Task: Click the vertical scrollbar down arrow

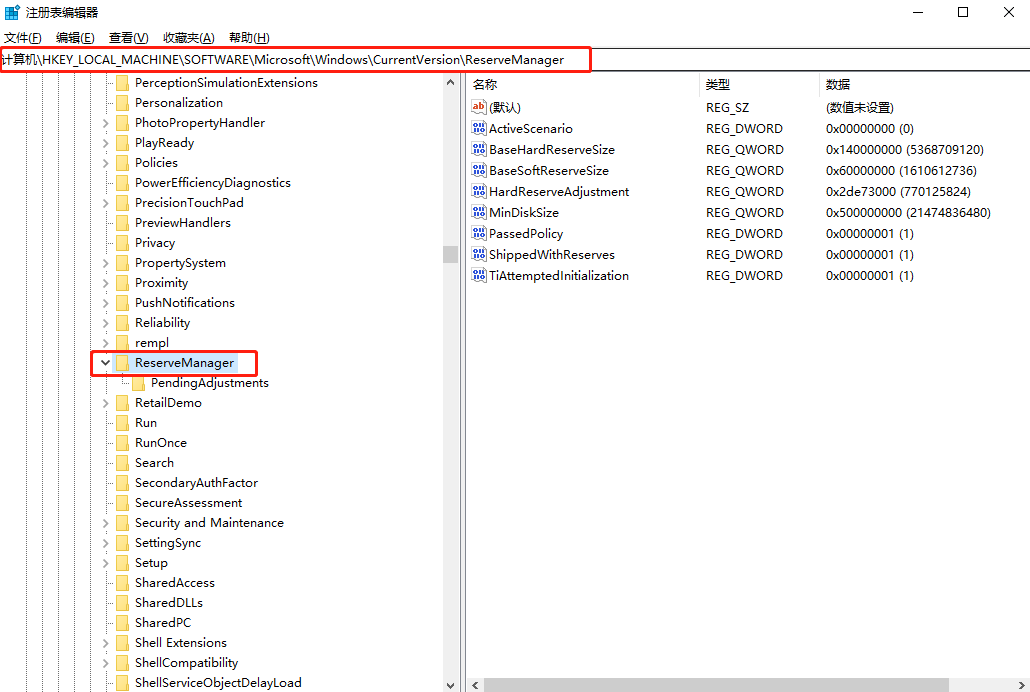Action: pos(450,684)
